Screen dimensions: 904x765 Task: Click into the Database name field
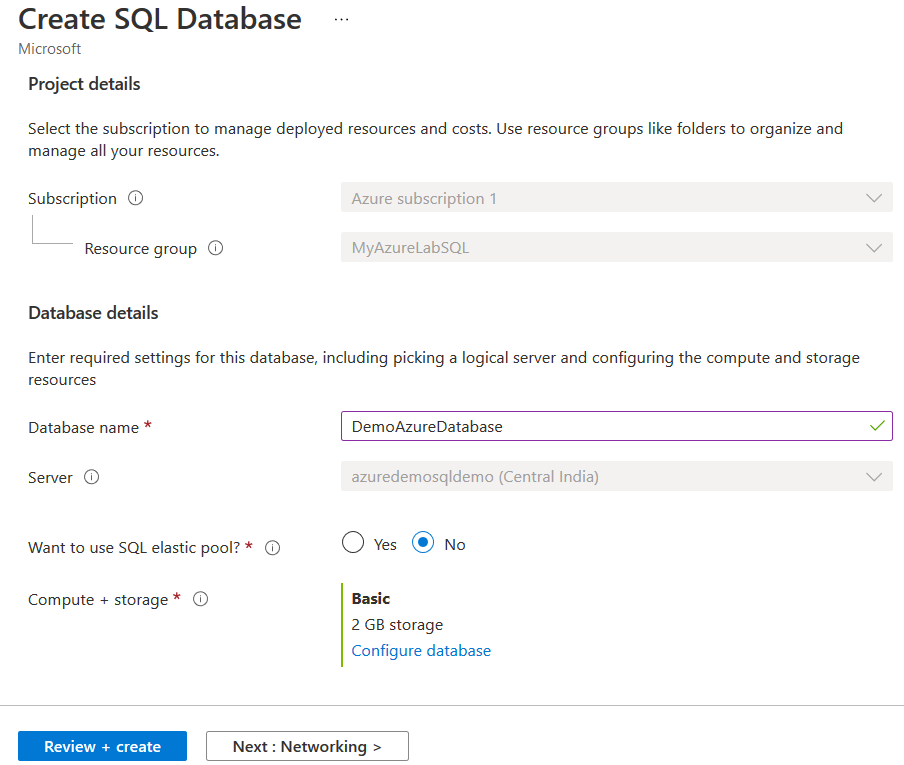coord(600,426)
